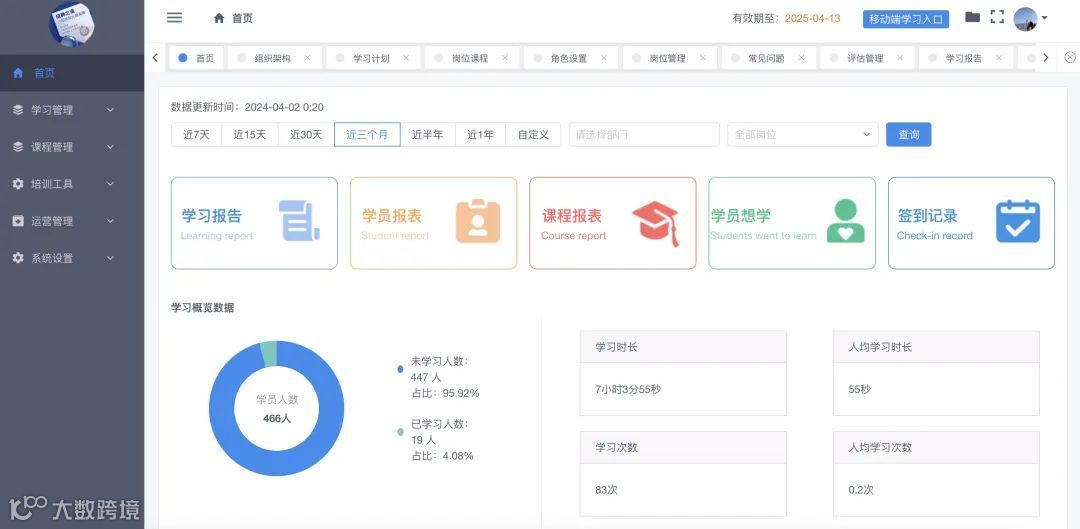This screenshot has height=529, width=1080.
Task: Switch to the 首页 tab
Action: click(x=196, y=59)
